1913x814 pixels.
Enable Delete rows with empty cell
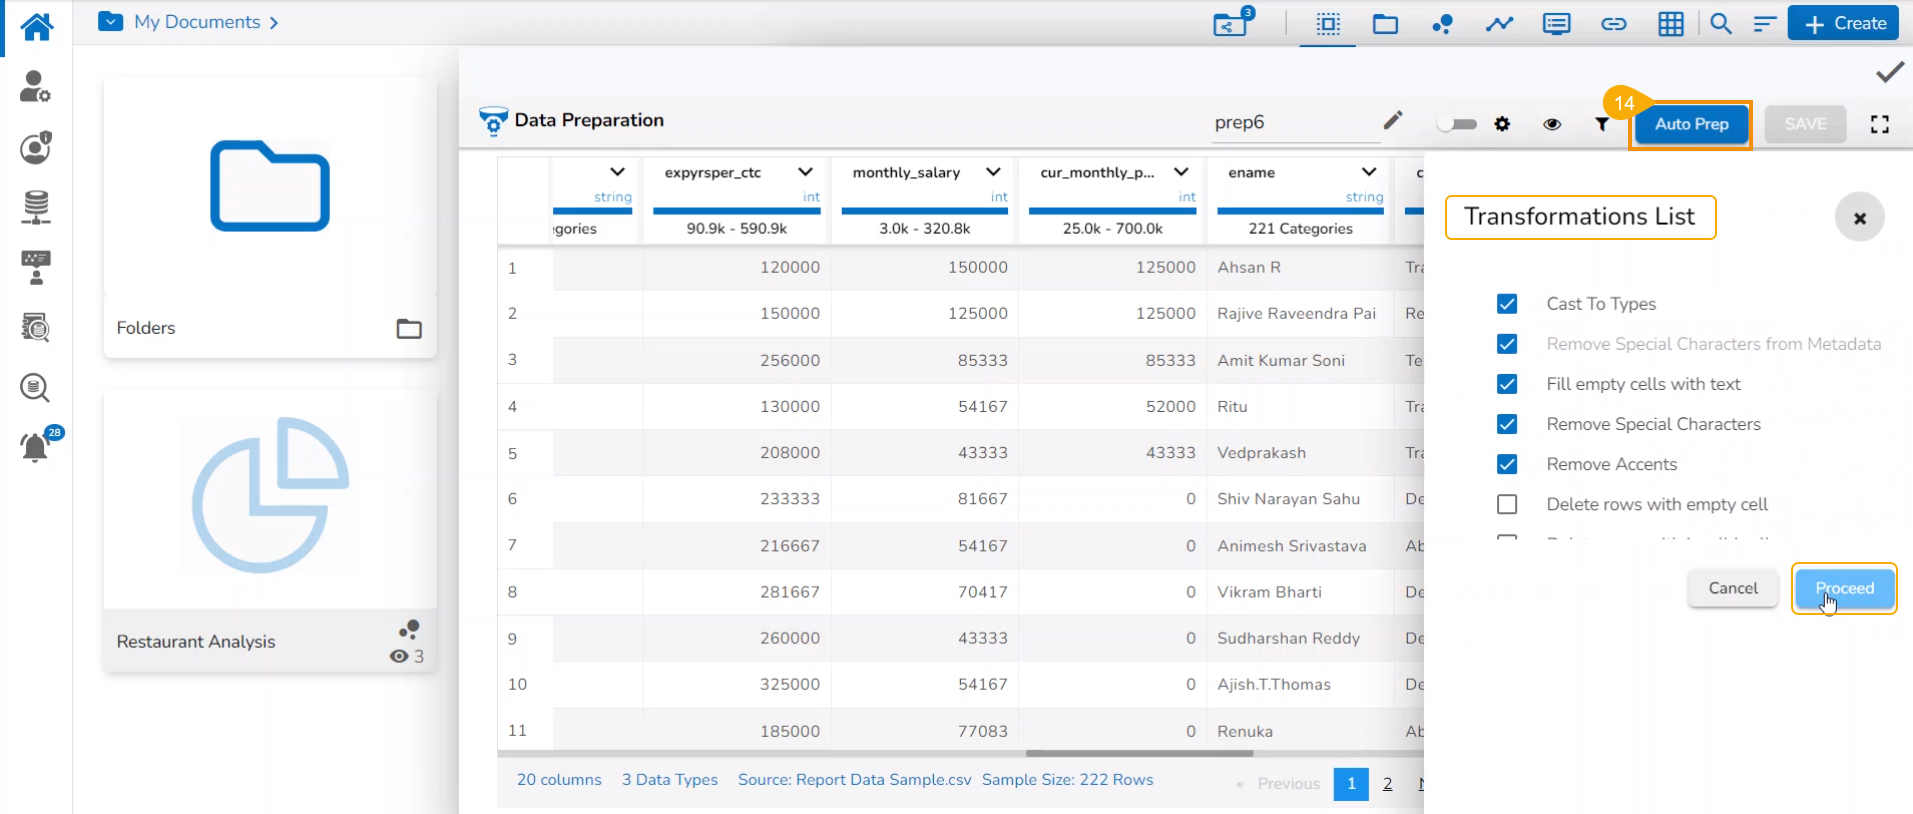tap(1507, 504)
